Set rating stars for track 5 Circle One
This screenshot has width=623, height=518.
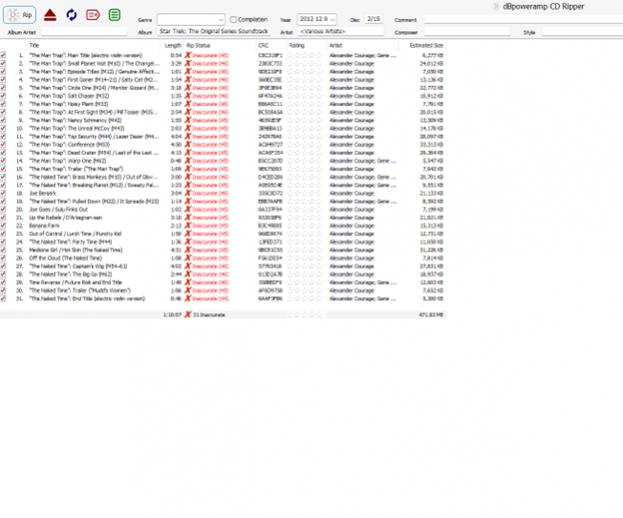coord(308,86)
